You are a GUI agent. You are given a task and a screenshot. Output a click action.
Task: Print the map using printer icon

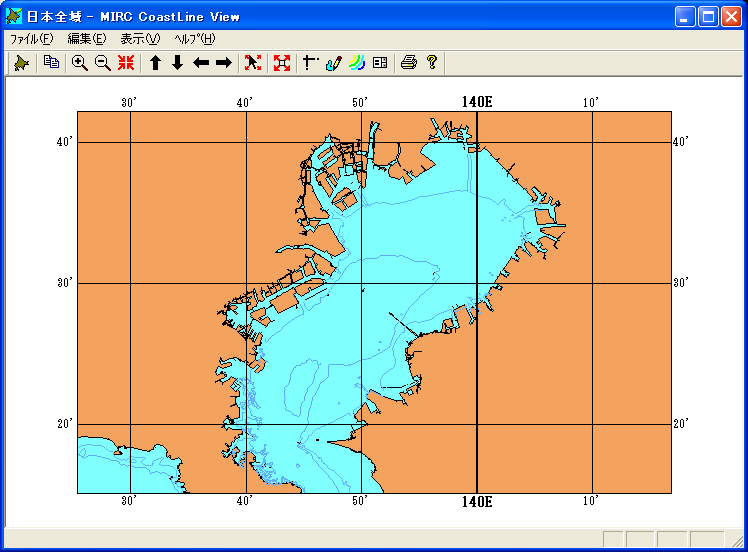[408, 63]
